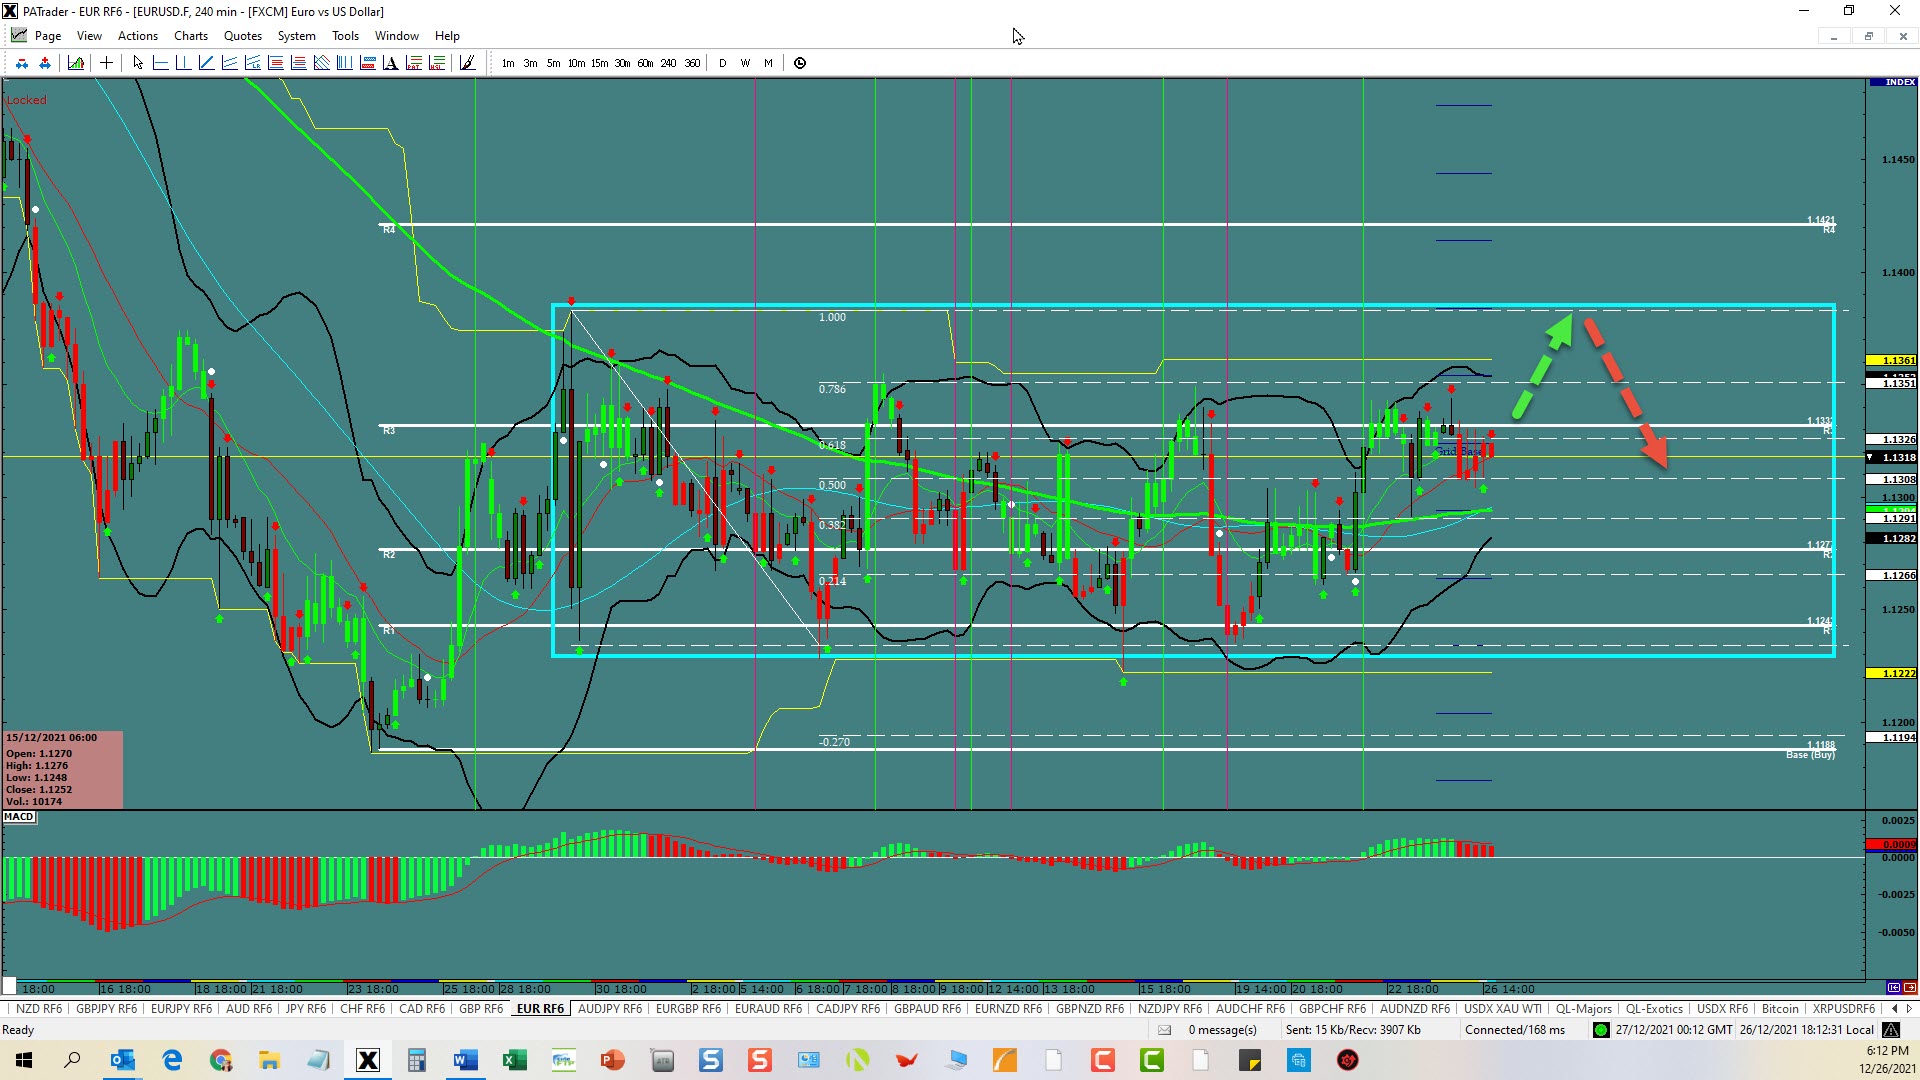The height and width of the screenshot is (1080, 1920).
Task: Open the Quotes menu
Action: 243,36
